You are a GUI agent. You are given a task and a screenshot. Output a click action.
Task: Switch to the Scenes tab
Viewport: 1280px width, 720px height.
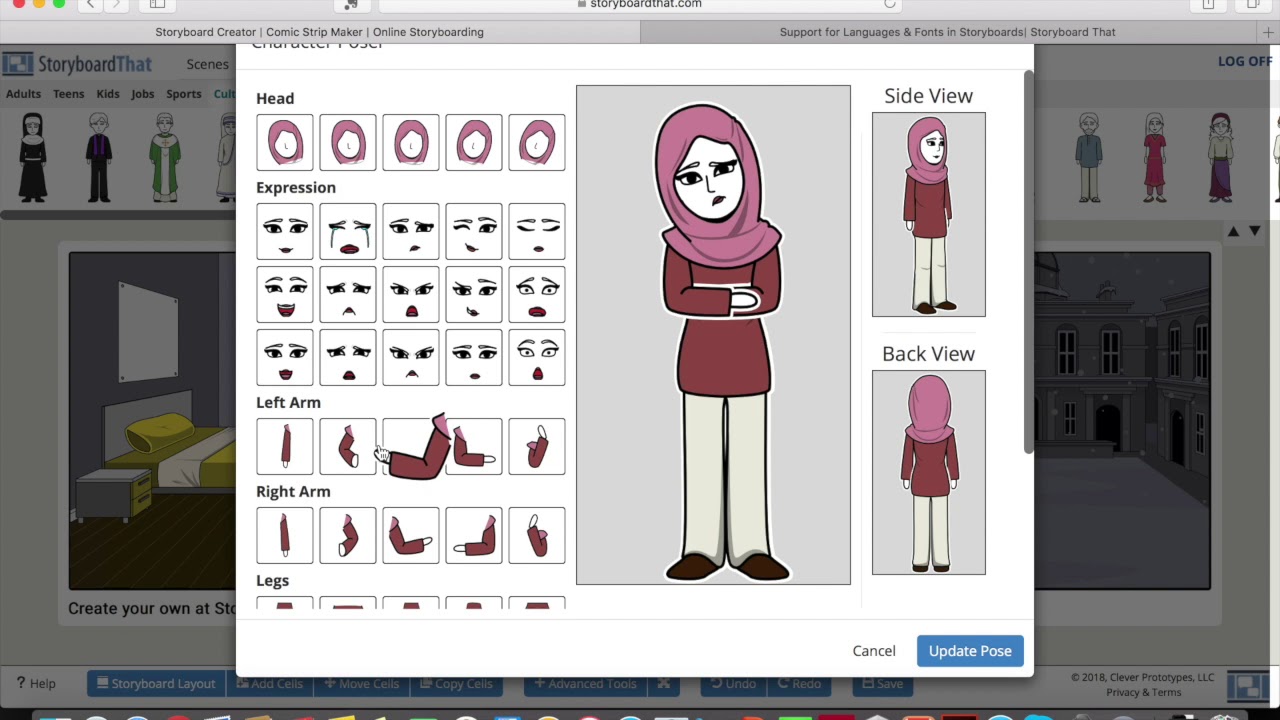point(207,64)
